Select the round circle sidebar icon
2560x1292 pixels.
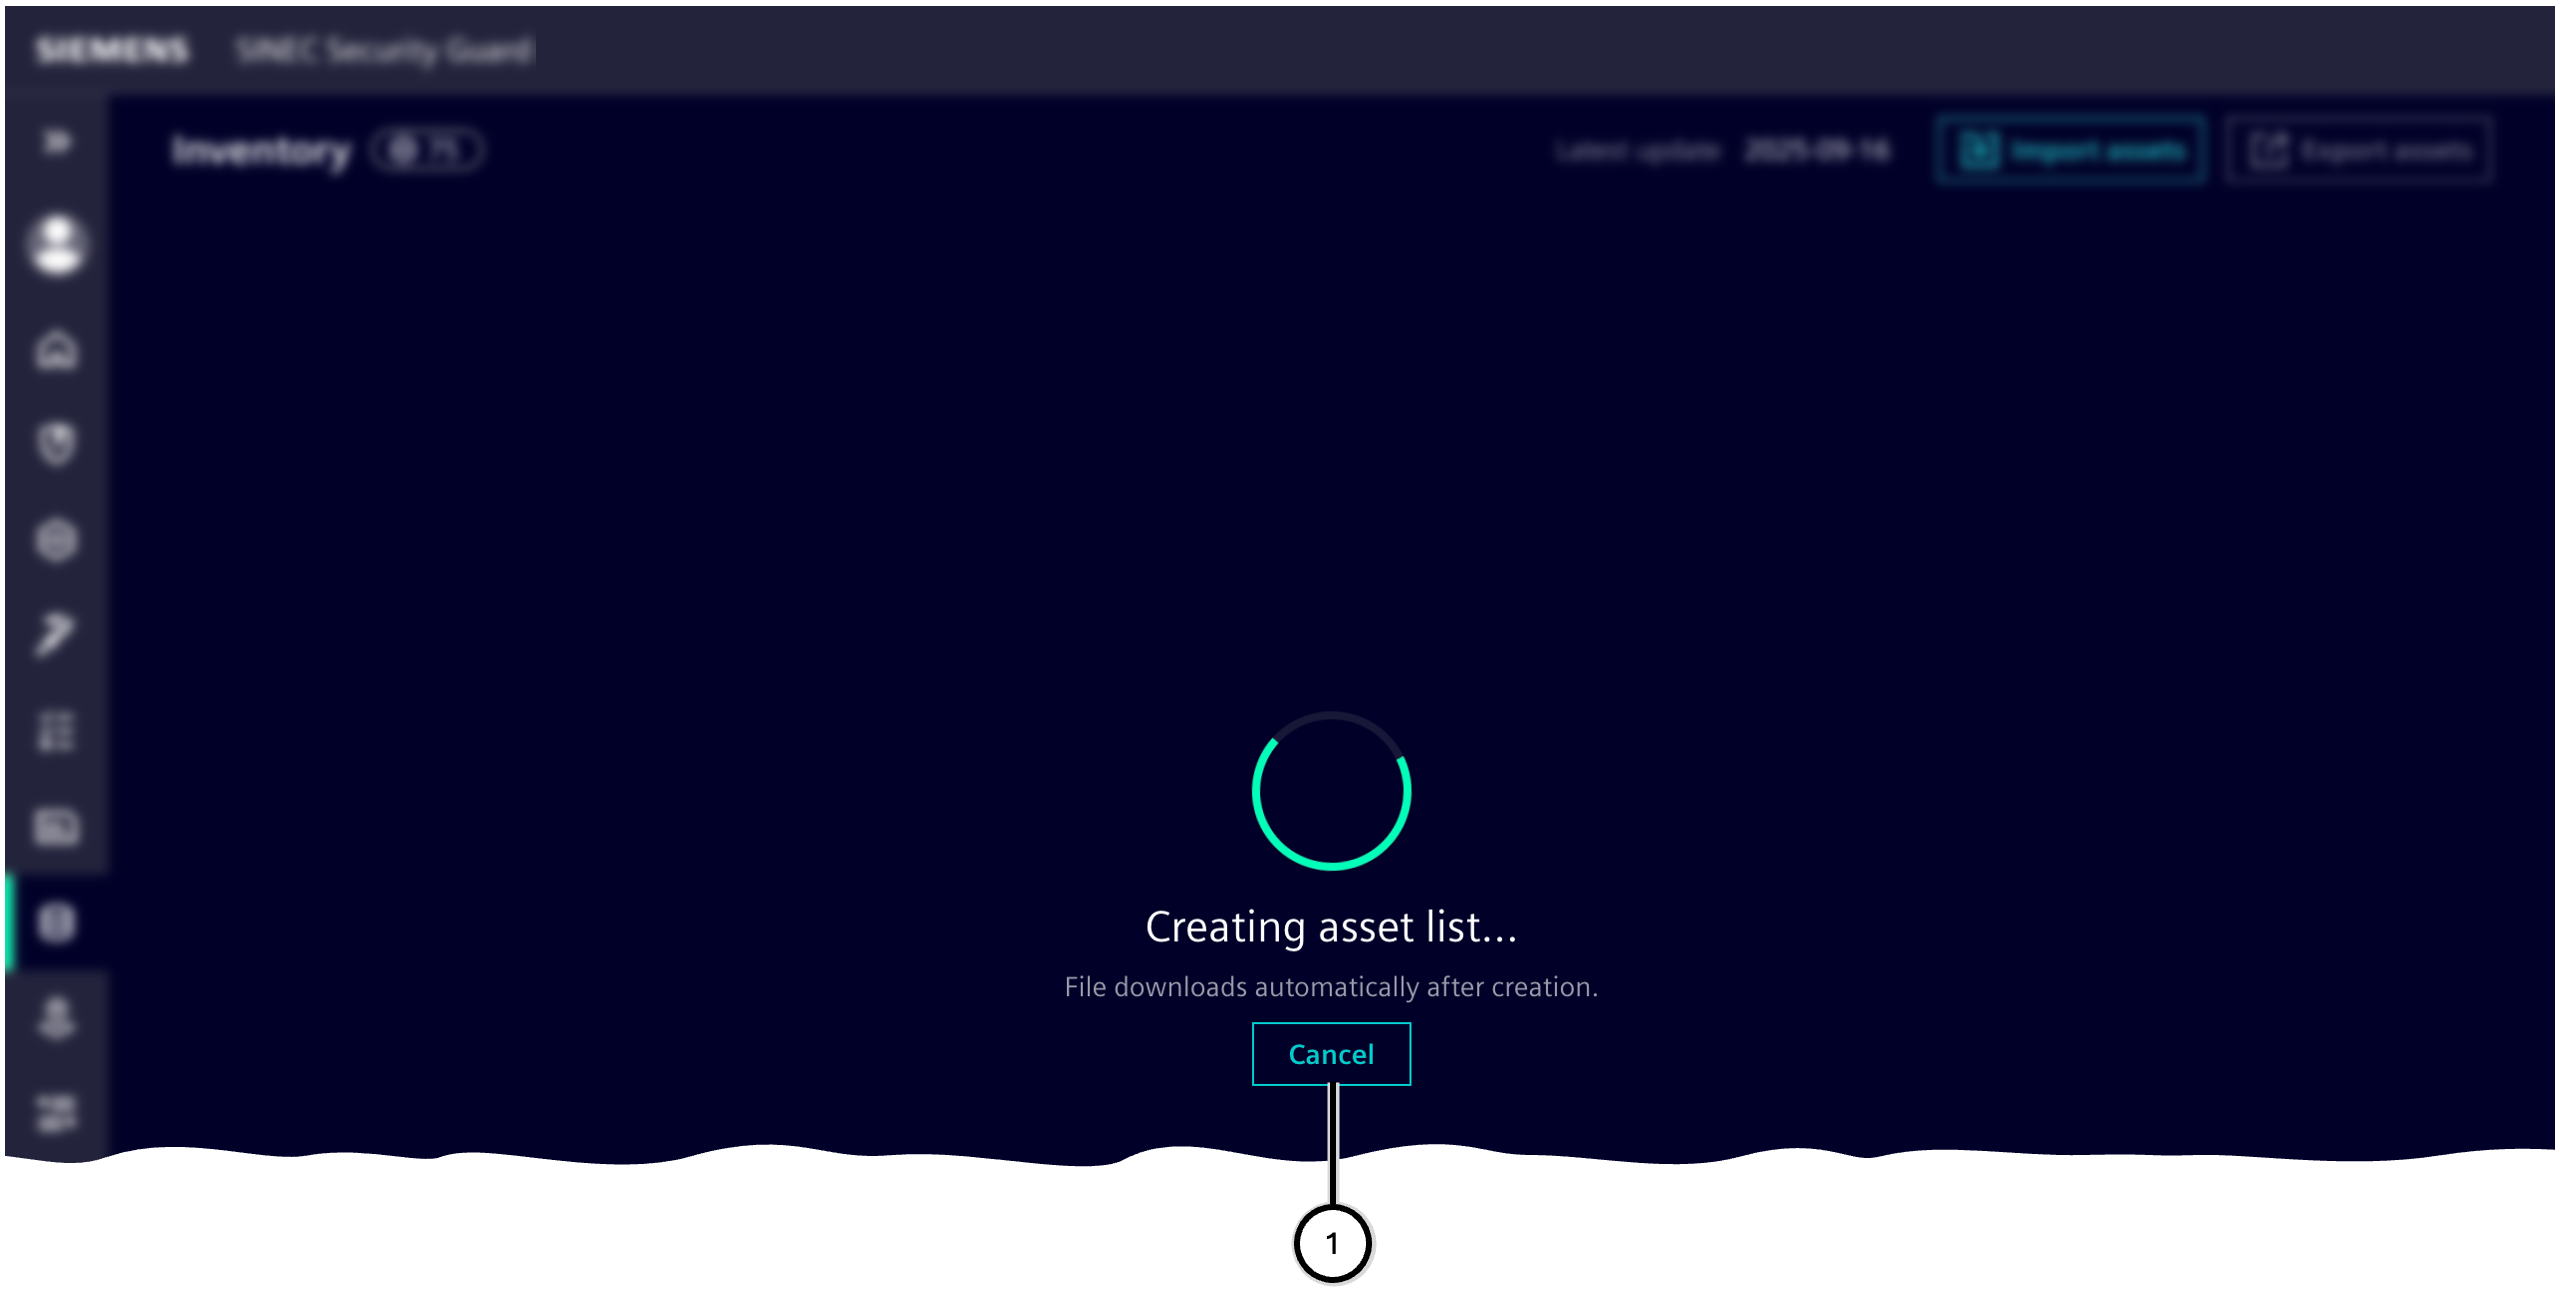point(57,540)
